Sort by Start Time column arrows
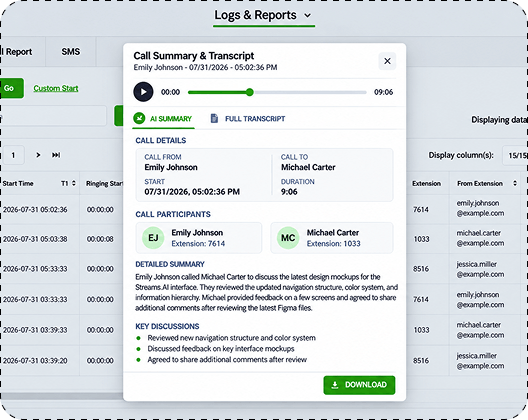Image resolution: width=528 pixels, height=420 pixels. click(74, 183)
